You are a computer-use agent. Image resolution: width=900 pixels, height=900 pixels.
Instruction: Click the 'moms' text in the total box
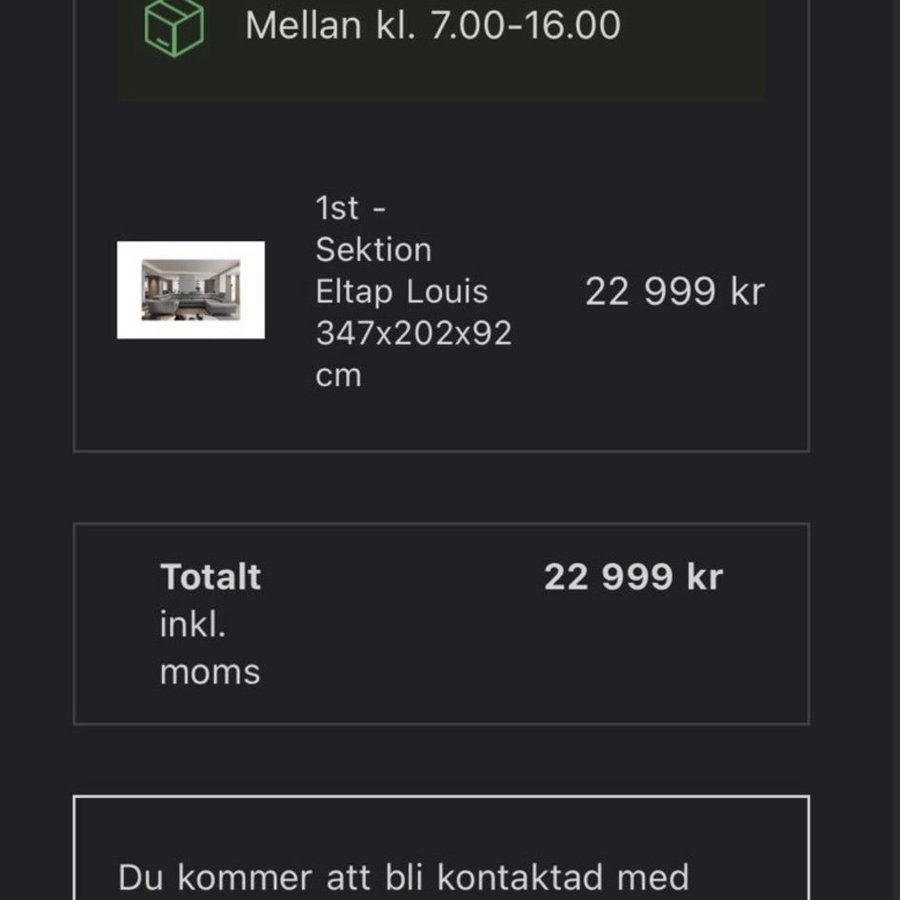pos(210,672)
